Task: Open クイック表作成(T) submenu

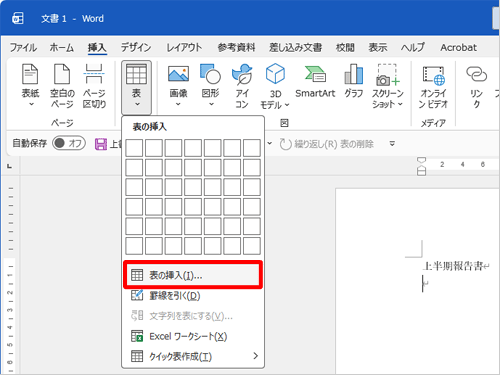Action: click(x=193, y=356)
